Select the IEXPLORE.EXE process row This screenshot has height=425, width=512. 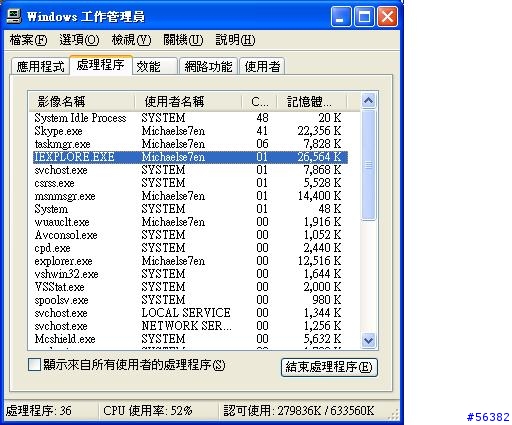click(x=190, y=157)
